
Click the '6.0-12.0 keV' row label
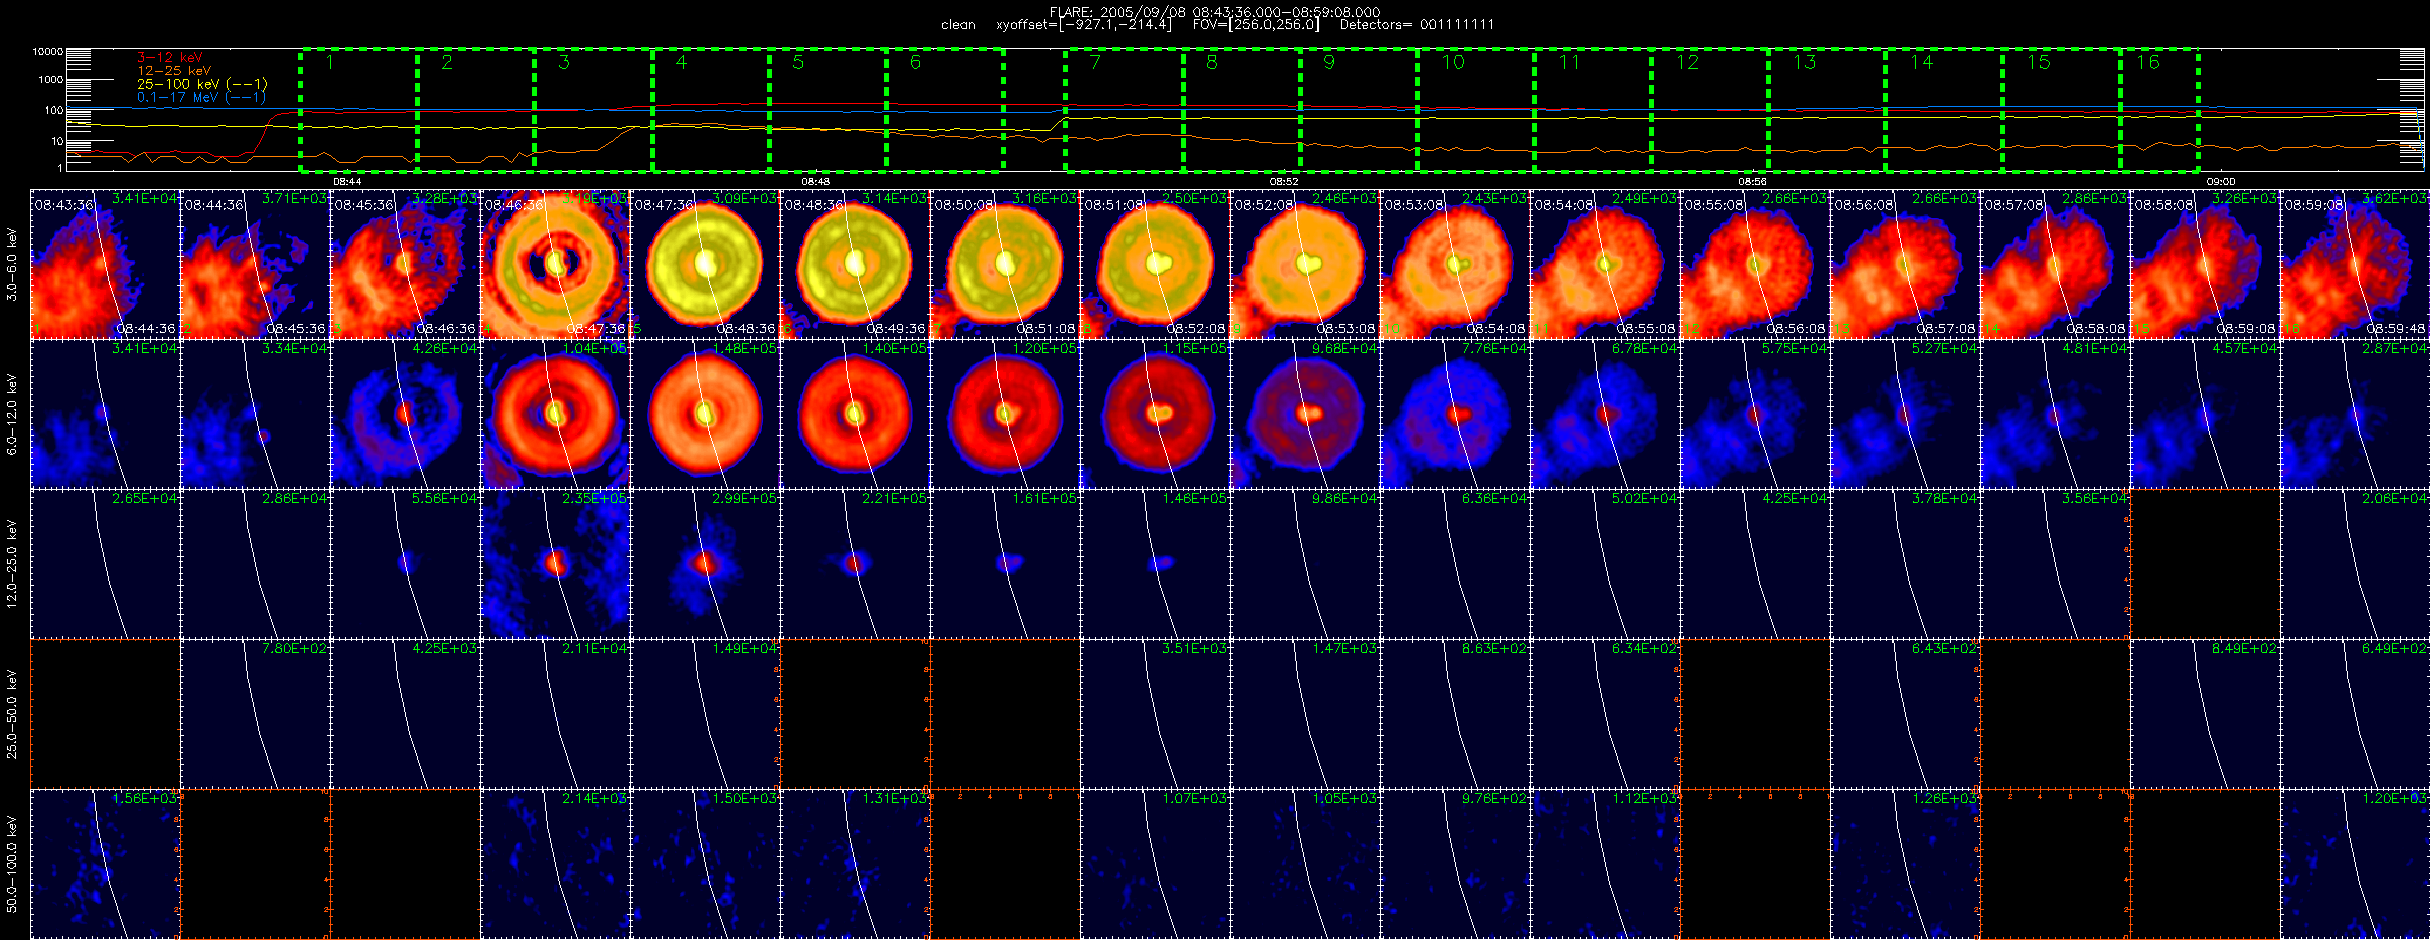[x=12, y=414]
